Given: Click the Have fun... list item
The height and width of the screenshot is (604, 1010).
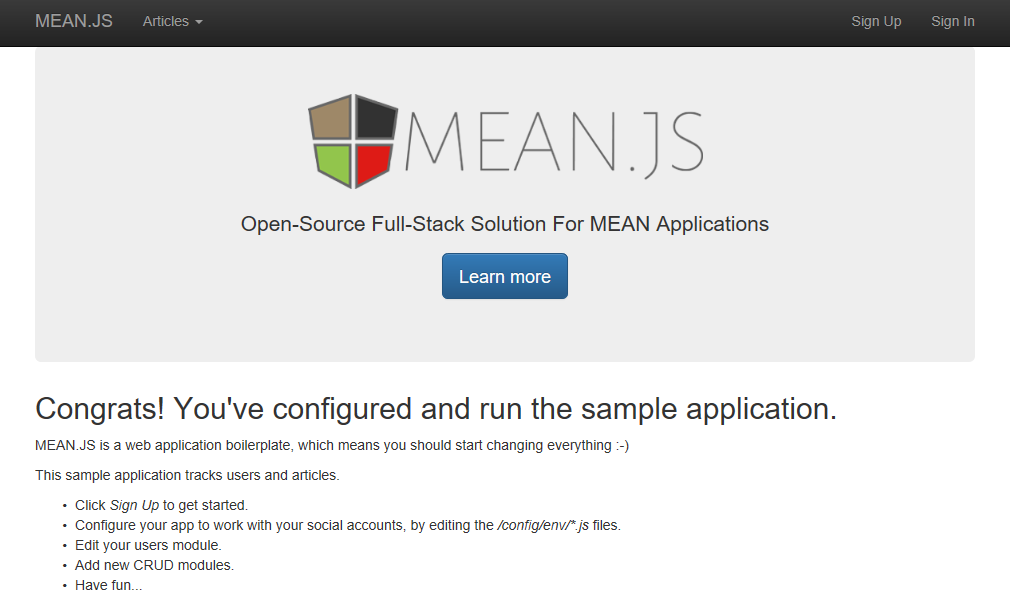Looking at the screenshot, I should tap(108, 585).
